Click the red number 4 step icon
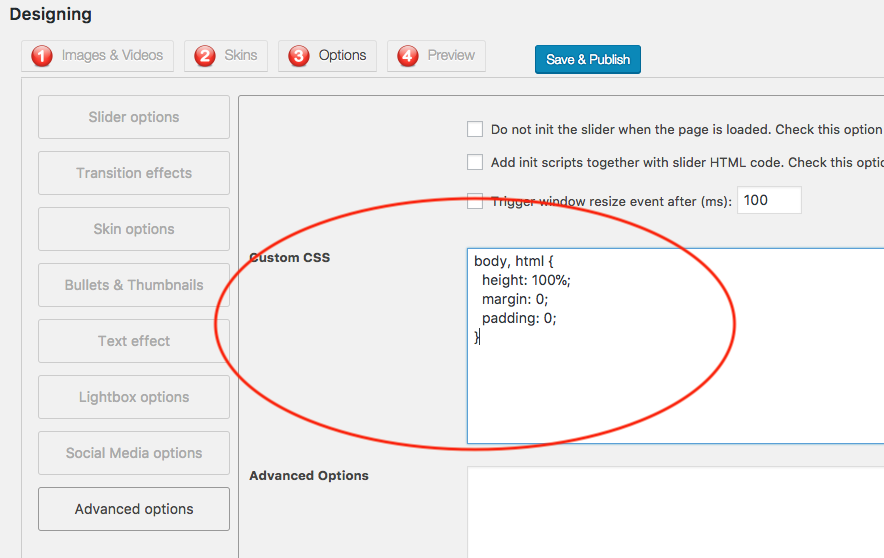 pyautogui.click(x=408, y=56)
